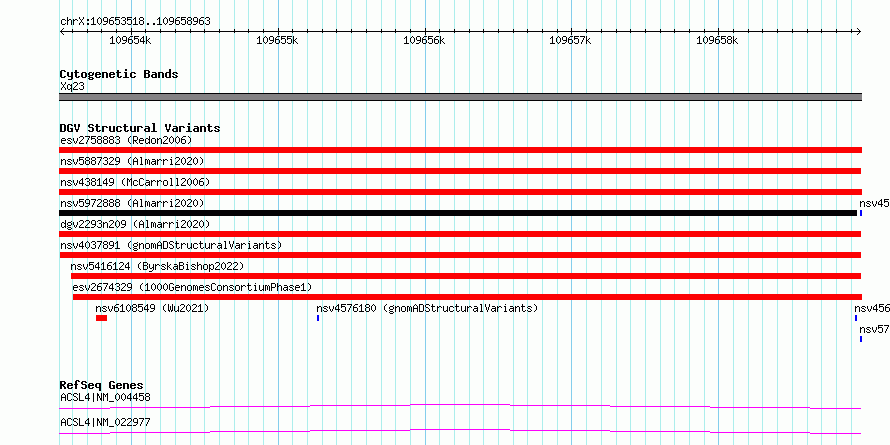Click the red bar under dgv2293n209

point(460,234)
